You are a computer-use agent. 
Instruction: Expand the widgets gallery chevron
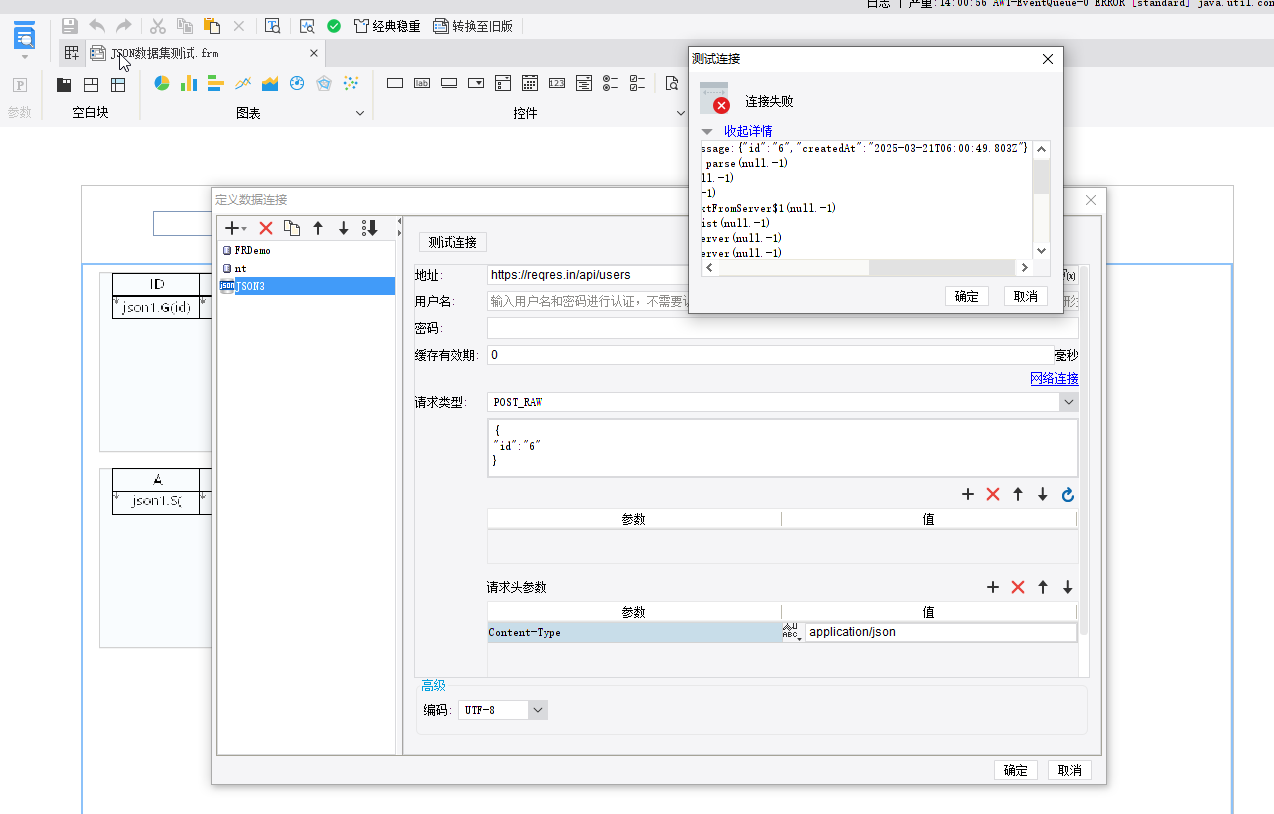(x=681, y=113)
